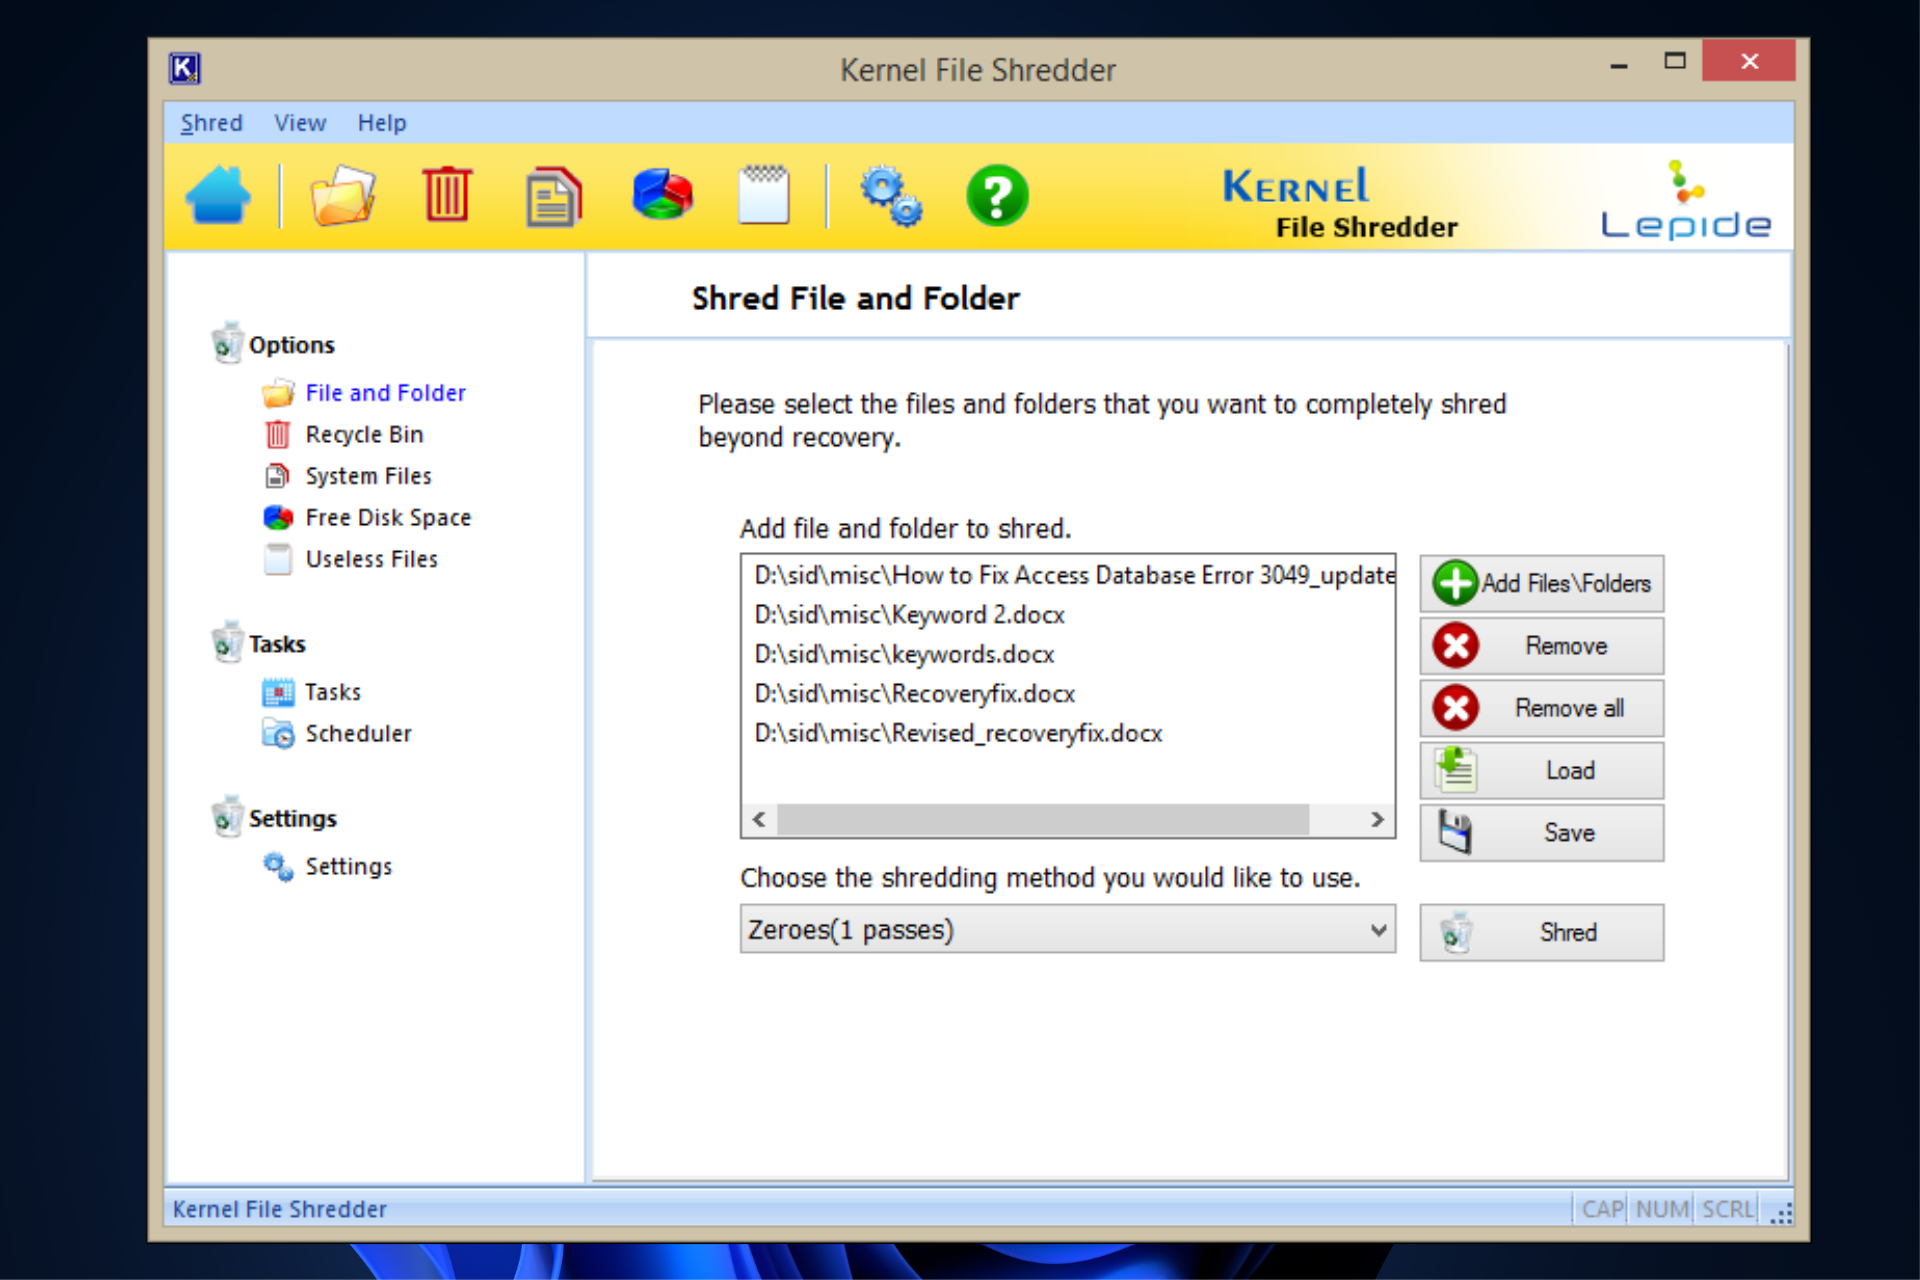The width and height of the screenshot is (1920, 1280).
Task: Select Recoveryfix.docx in the list
Action: 915,693
